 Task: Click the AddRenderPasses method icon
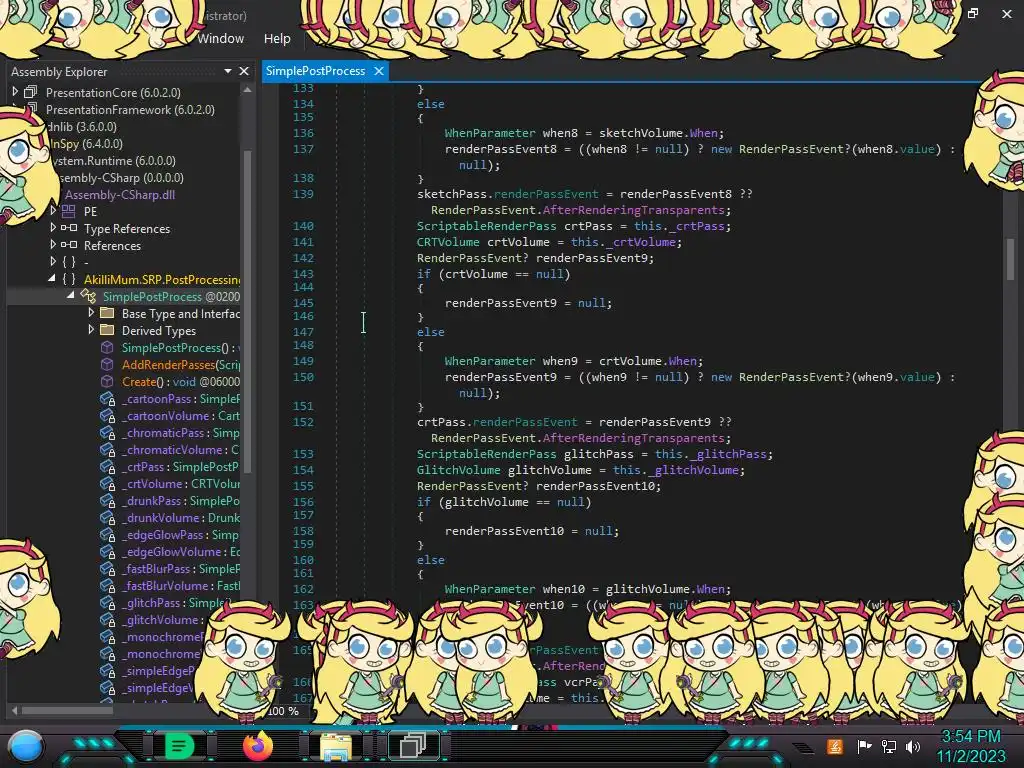click(107, 364)
